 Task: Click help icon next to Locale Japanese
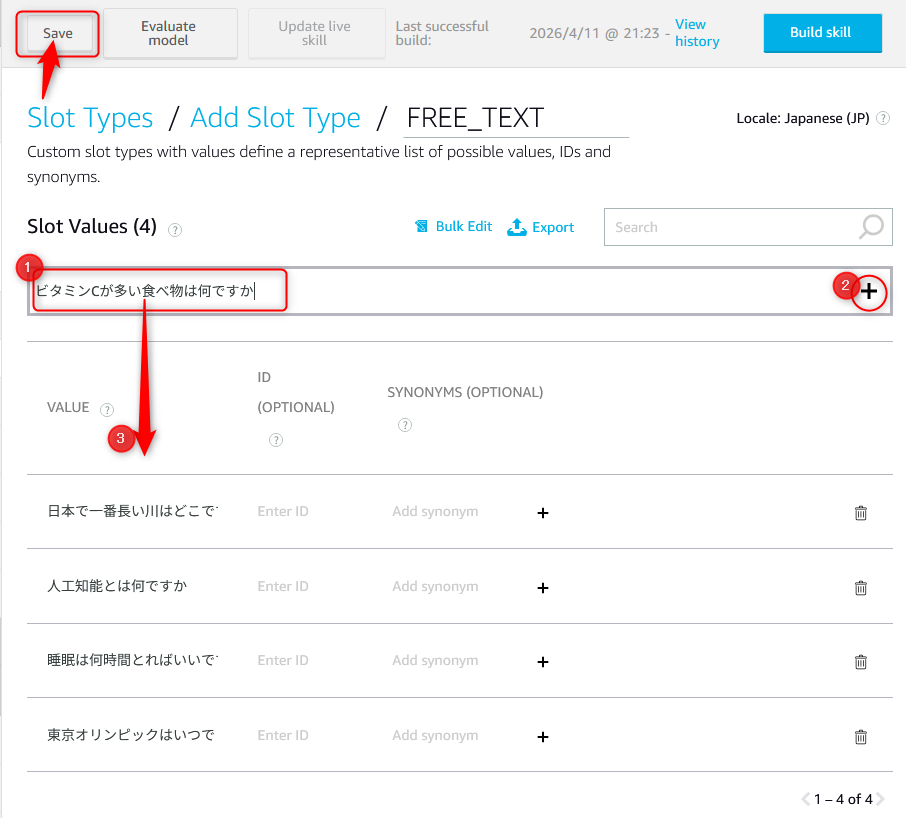[x=883, y=118]
